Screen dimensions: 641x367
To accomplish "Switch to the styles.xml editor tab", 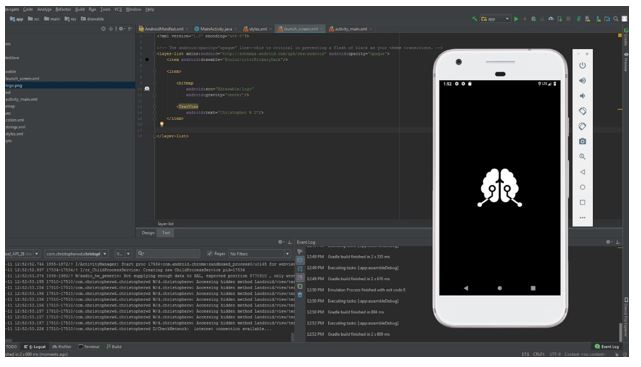I will pyautogui.click(x=257, y=29).
